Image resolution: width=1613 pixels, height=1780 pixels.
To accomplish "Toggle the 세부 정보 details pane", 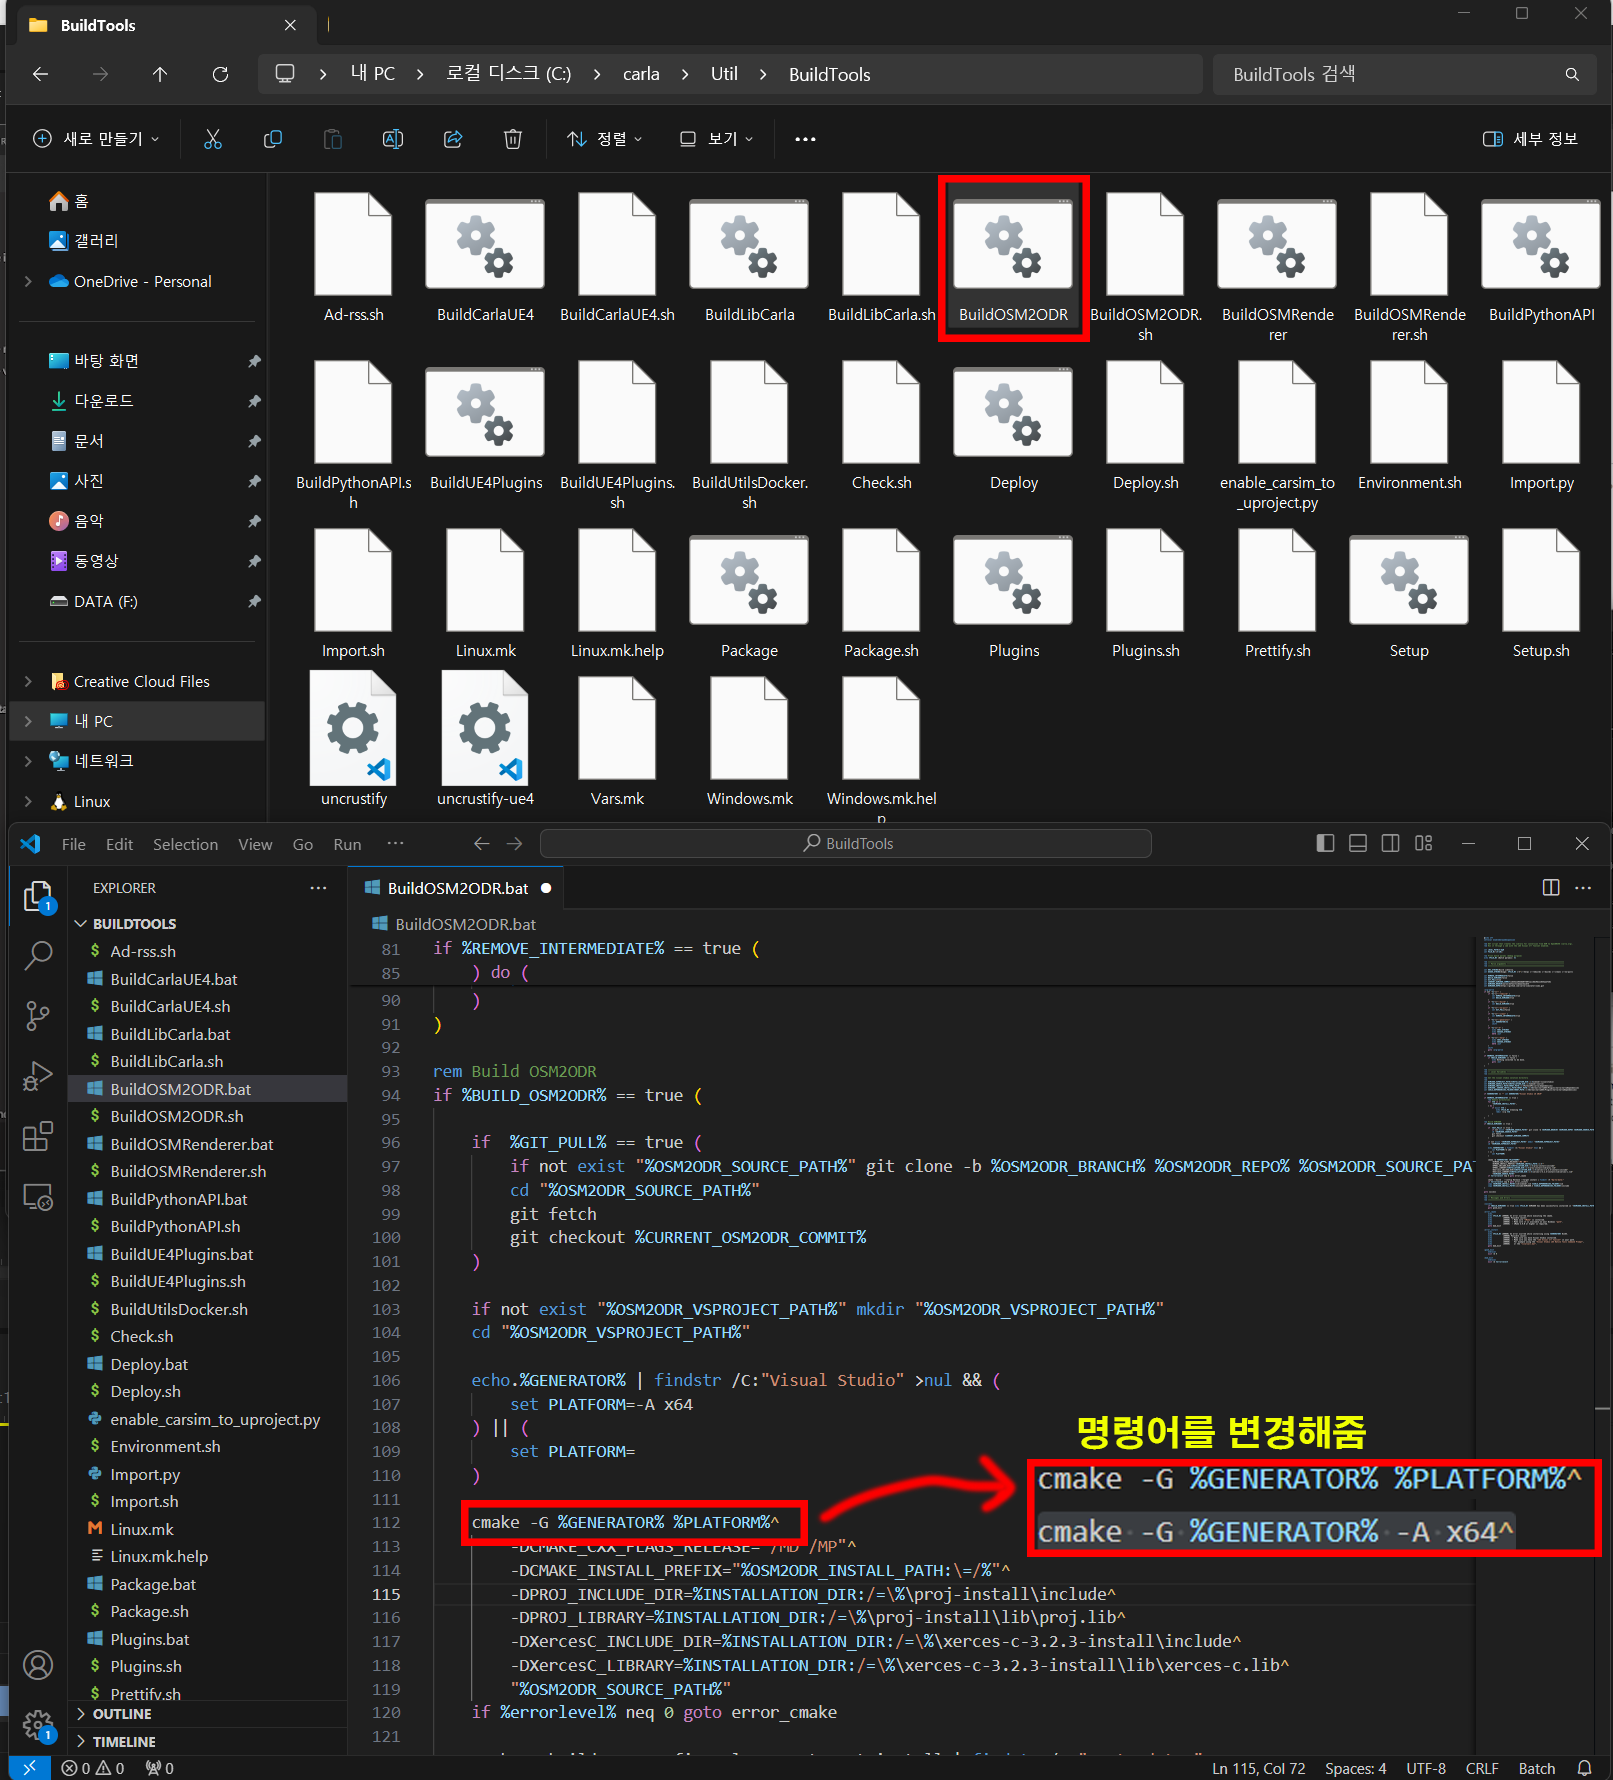I will pyautogui.click(x=1530, y=139).
